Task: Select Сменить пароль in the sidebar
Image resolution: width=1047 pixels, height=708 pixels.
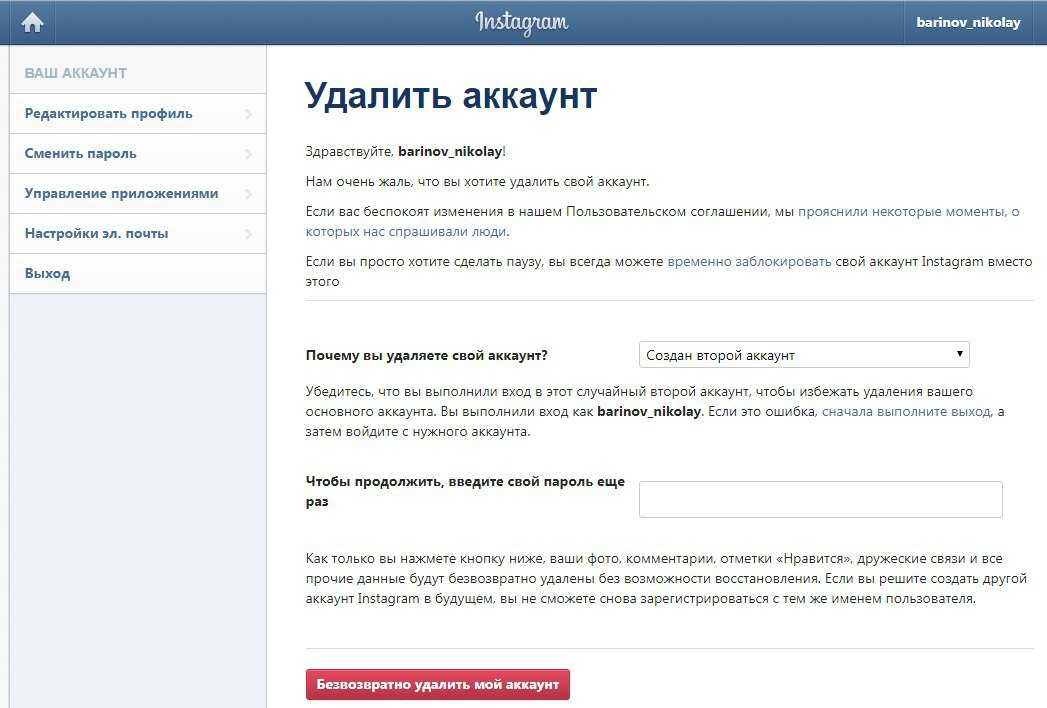Action: click(x=138, y=154)
